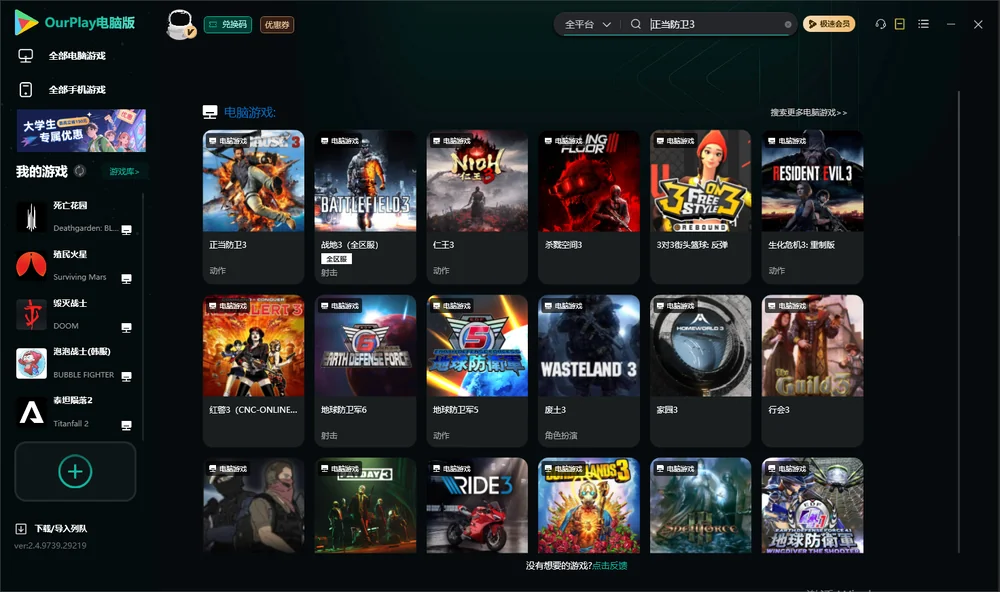The image size is (1000, 592).
Task: Open the hamburger list menu icon
Action: [x=923, y=24]
